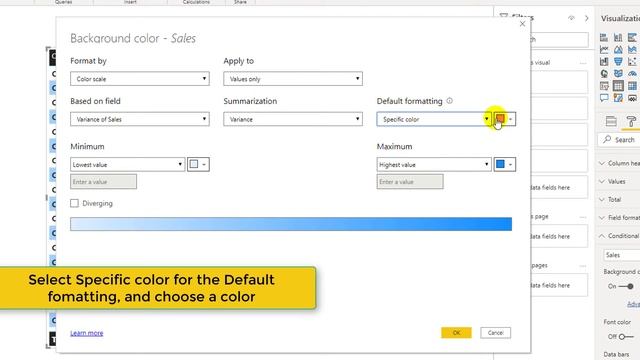The width and height of the screenshot is (640, 360).
Task: Click the Filters pane search box
Action: click(x=560, y=40)
